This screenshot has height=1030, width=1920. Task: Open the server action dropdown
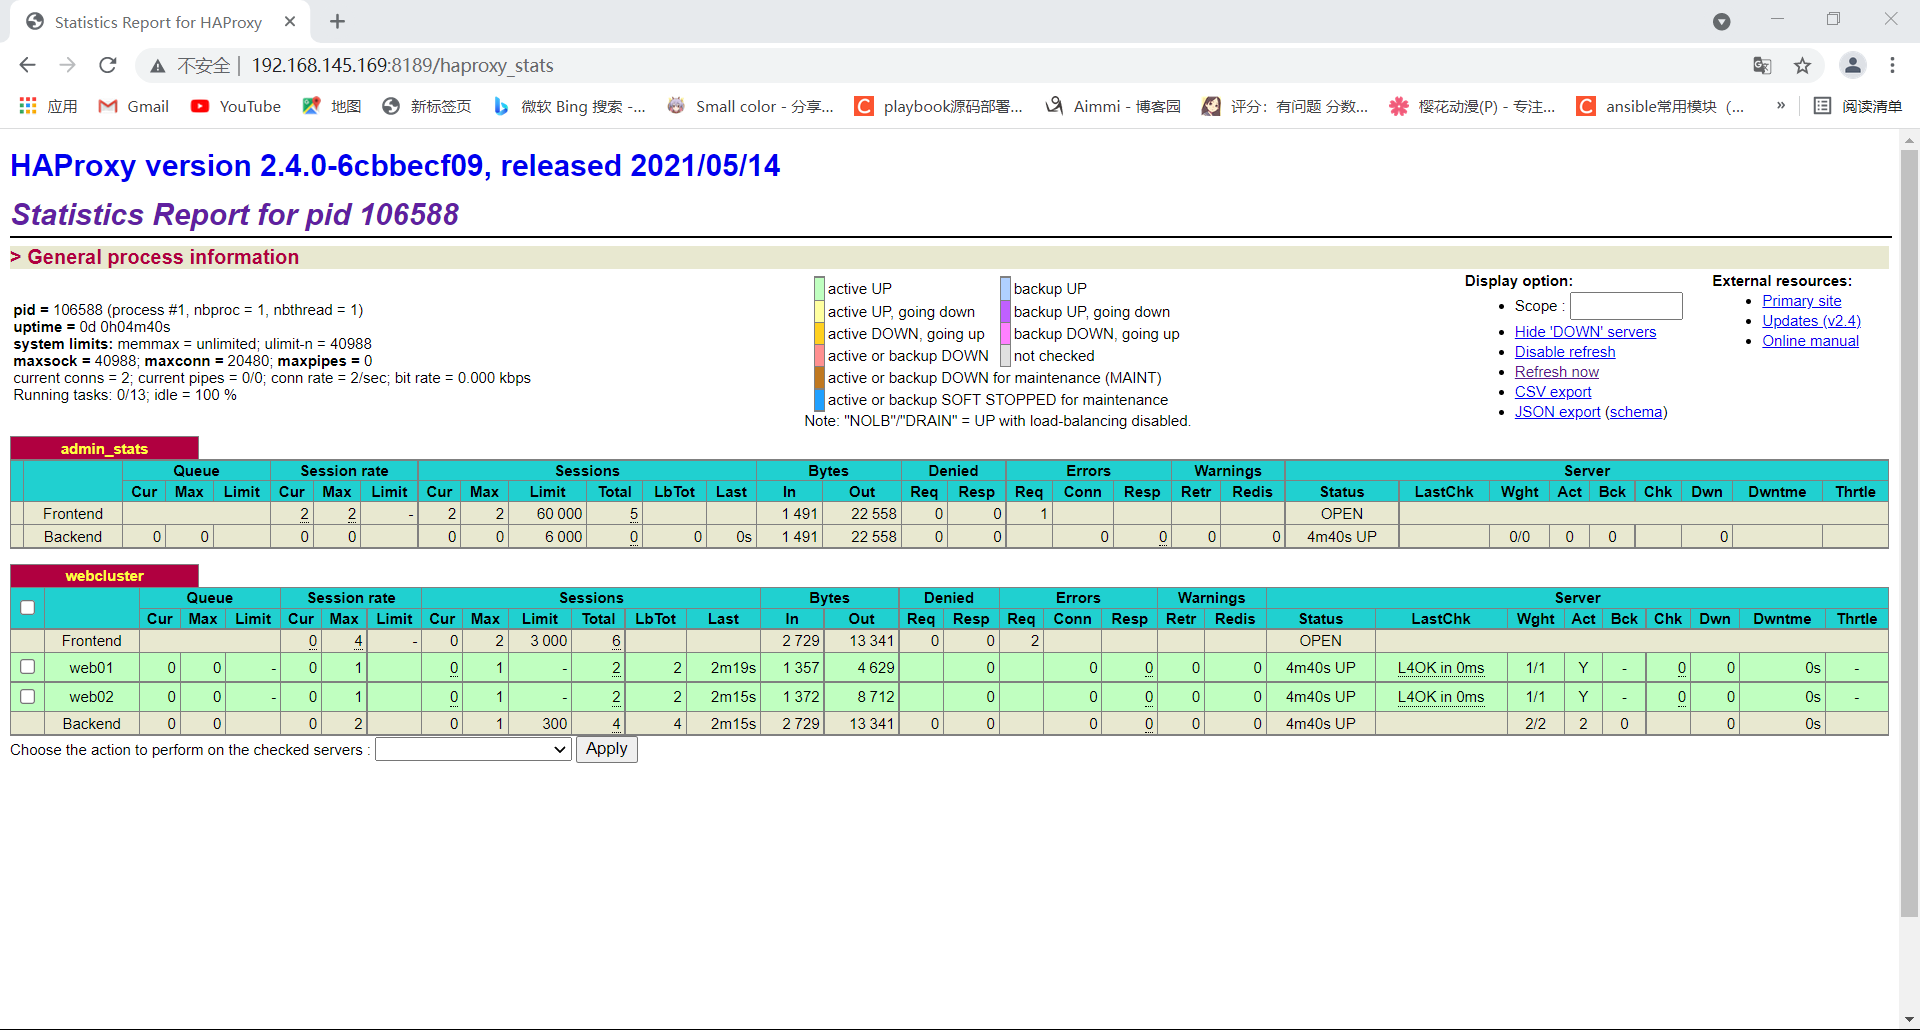pyautogui.click(x=473, y=750)
